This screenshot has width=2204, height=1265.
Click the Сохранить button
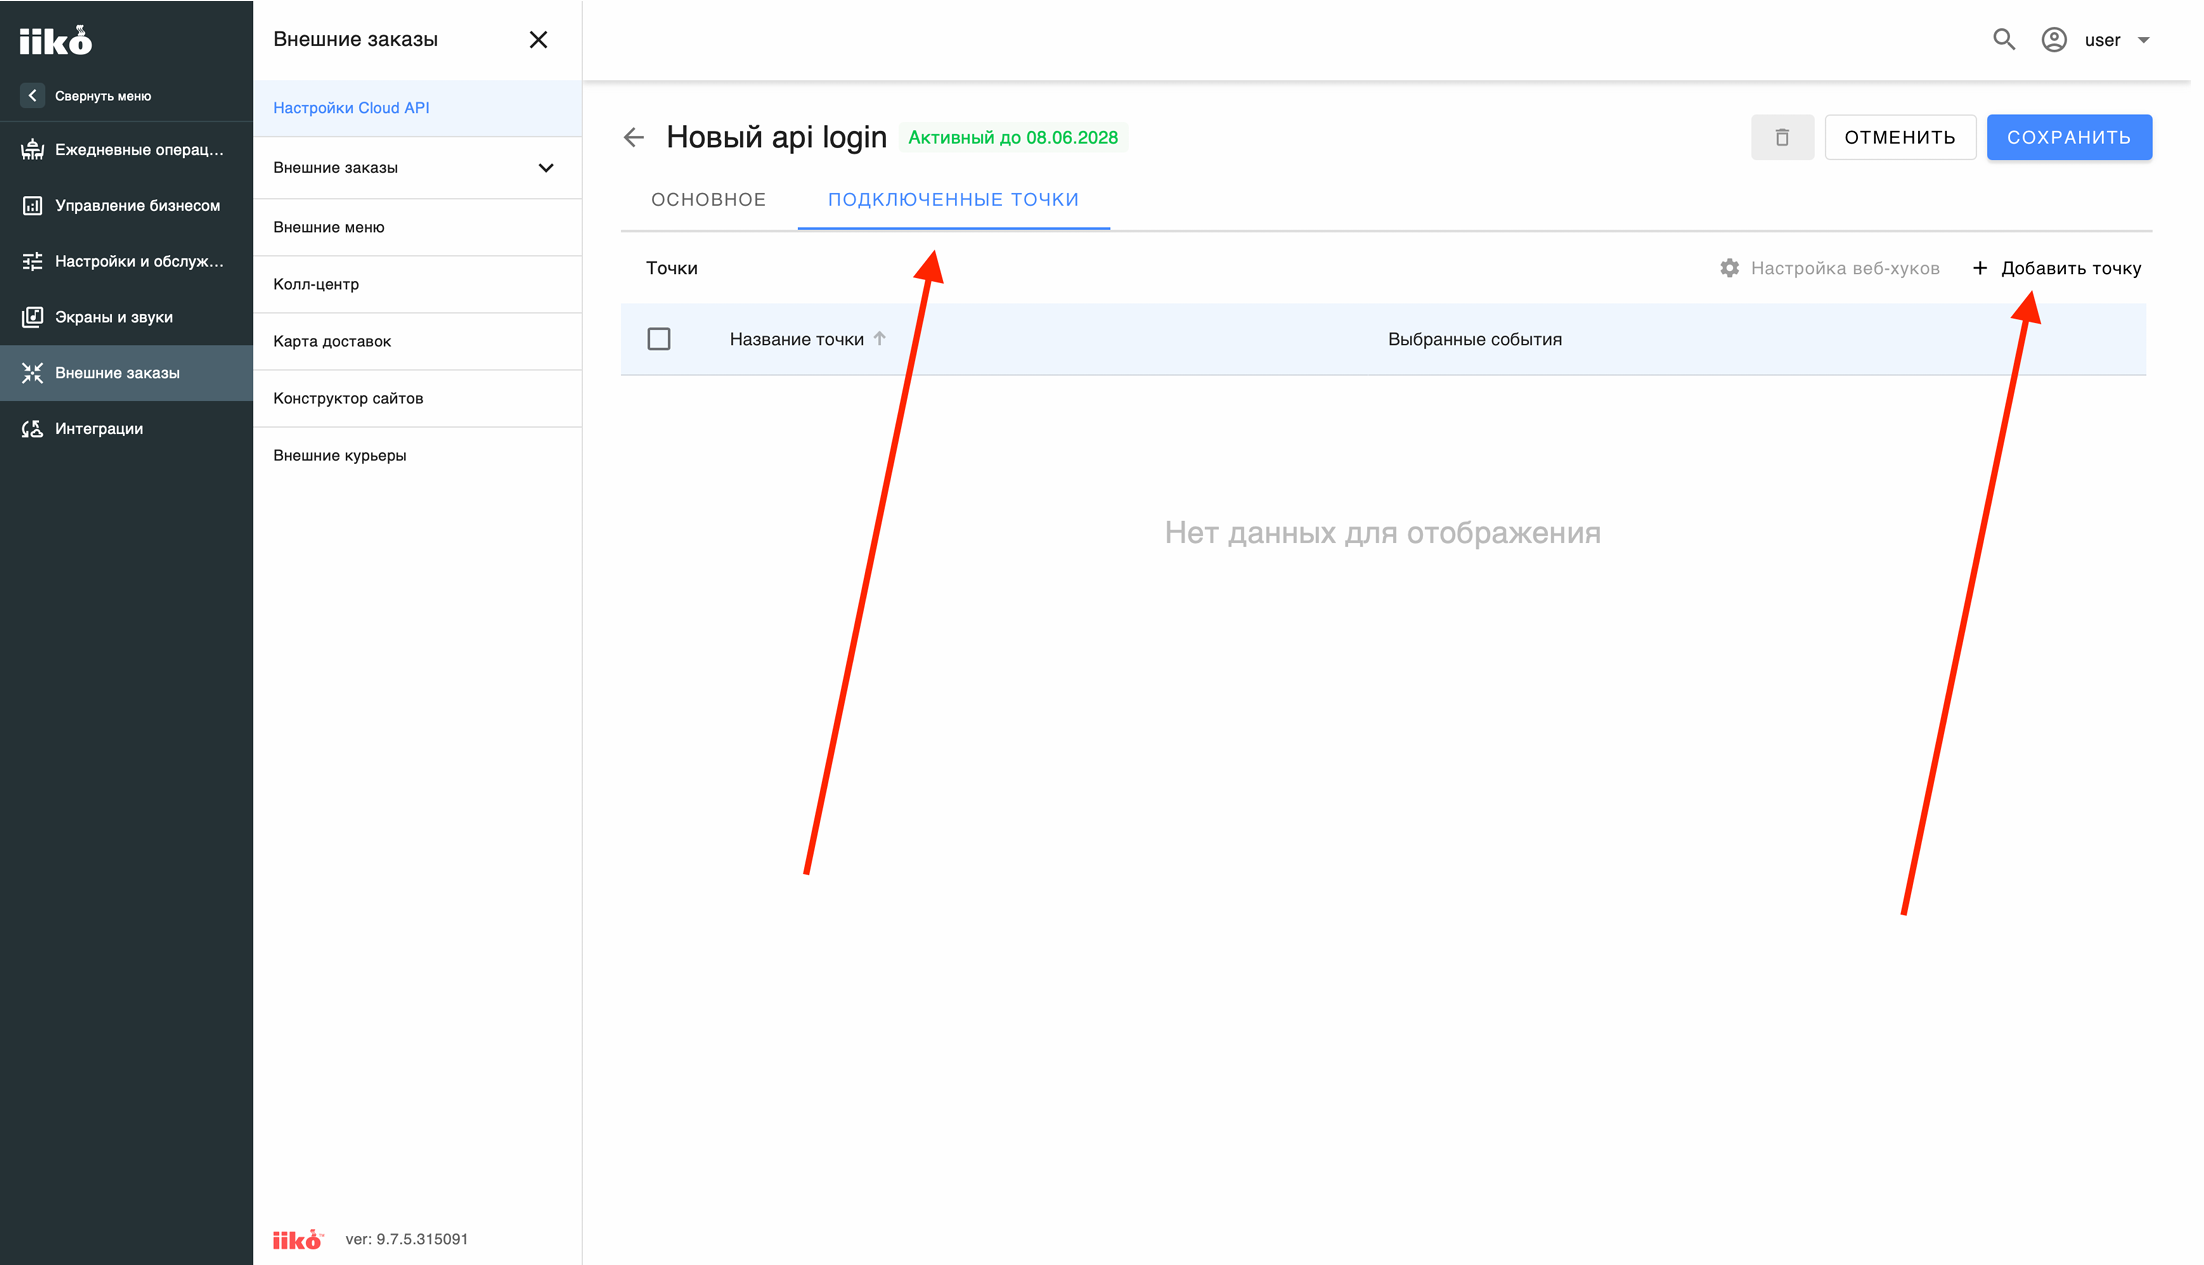[2069, 137]
